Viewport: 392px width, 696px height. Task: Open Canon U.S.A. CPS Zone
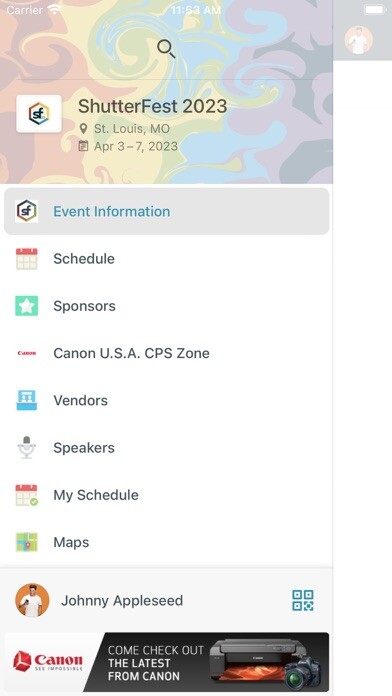166,353
